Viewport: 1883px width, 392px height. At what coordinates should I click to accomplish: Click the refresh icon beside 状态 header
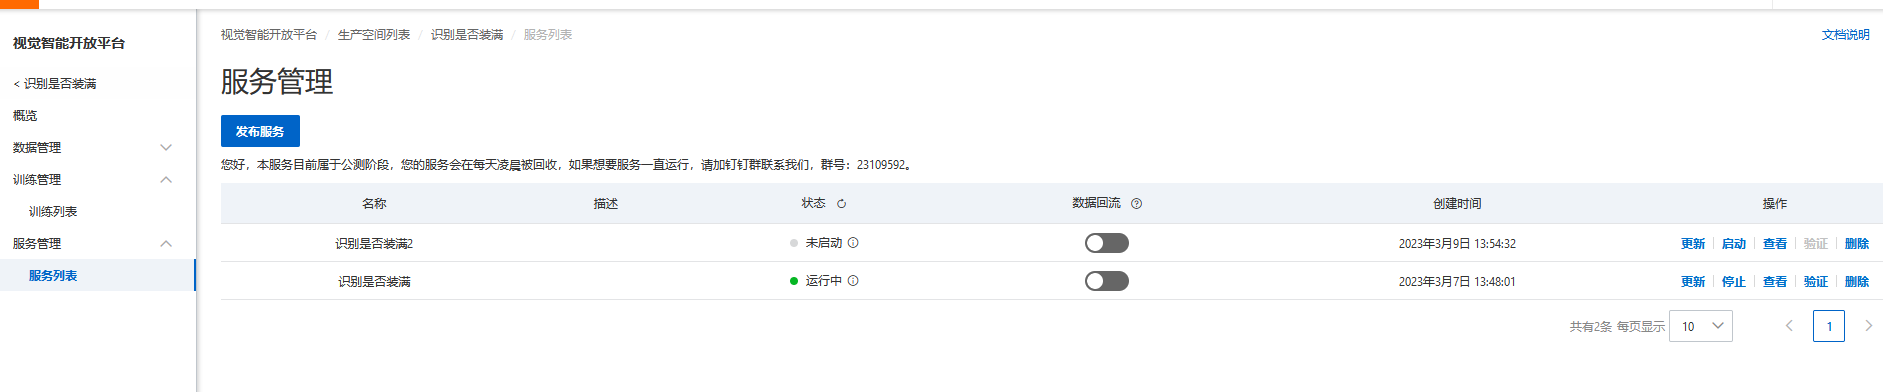pos(842,204)
